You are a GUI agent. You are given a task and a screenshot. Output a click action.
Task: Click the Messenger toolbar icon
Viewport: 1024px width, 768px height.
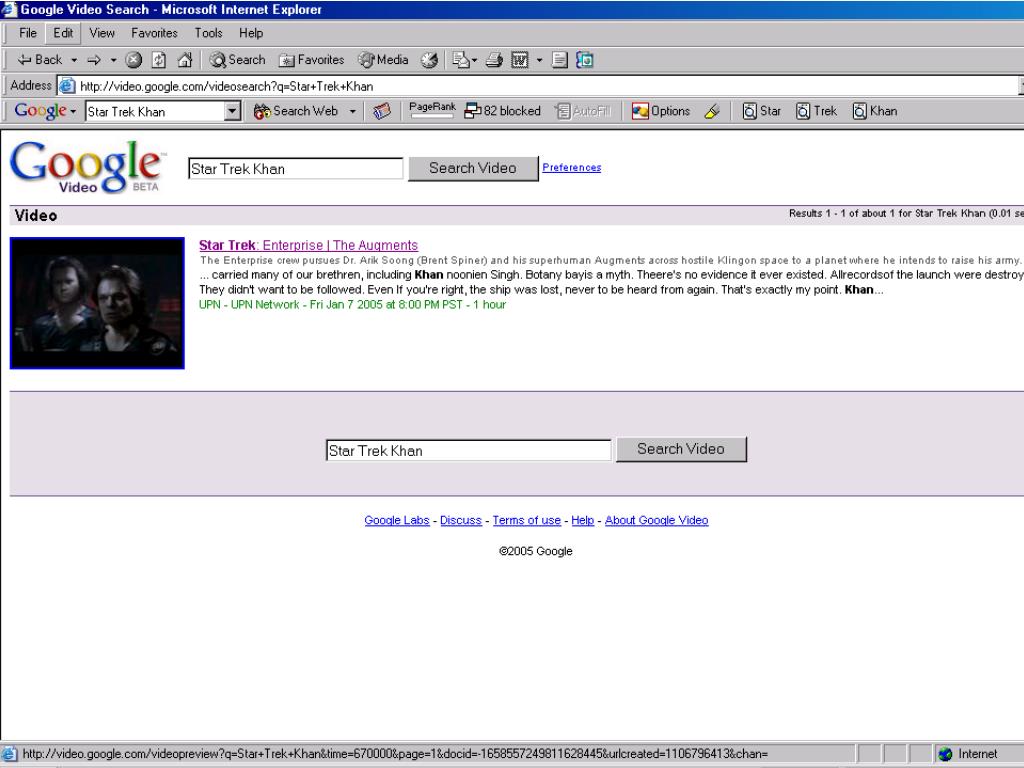584,60
